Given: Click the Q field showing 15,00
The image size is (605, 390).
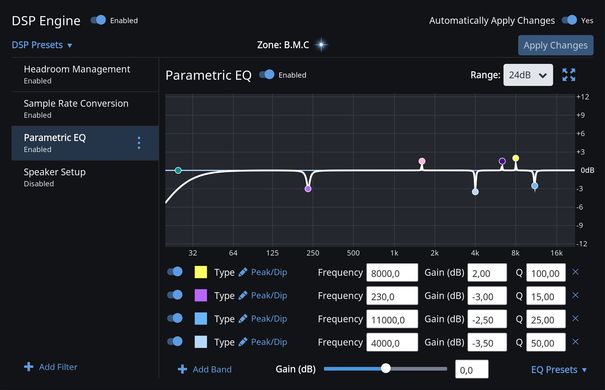Looking at the screenshot, I should click(546, 296).
